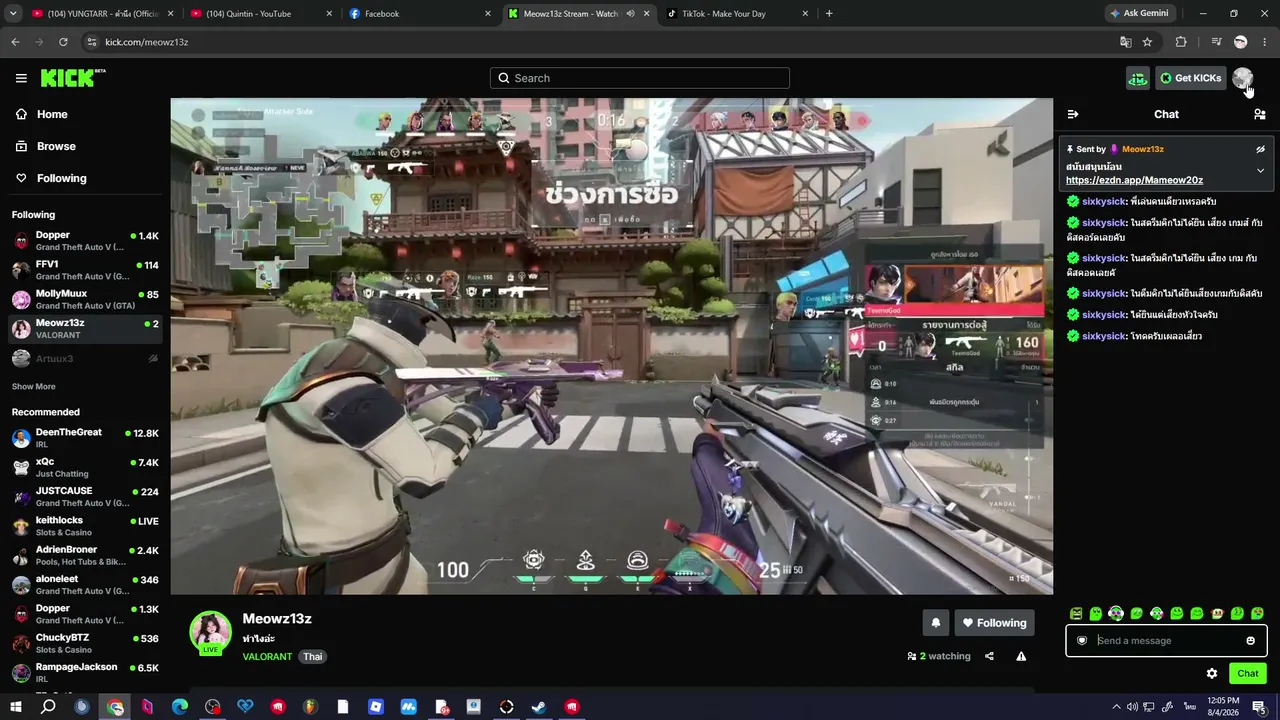Open the offline Artuux3 channel
1280x720 pixels.
click(x=85, y=359)
